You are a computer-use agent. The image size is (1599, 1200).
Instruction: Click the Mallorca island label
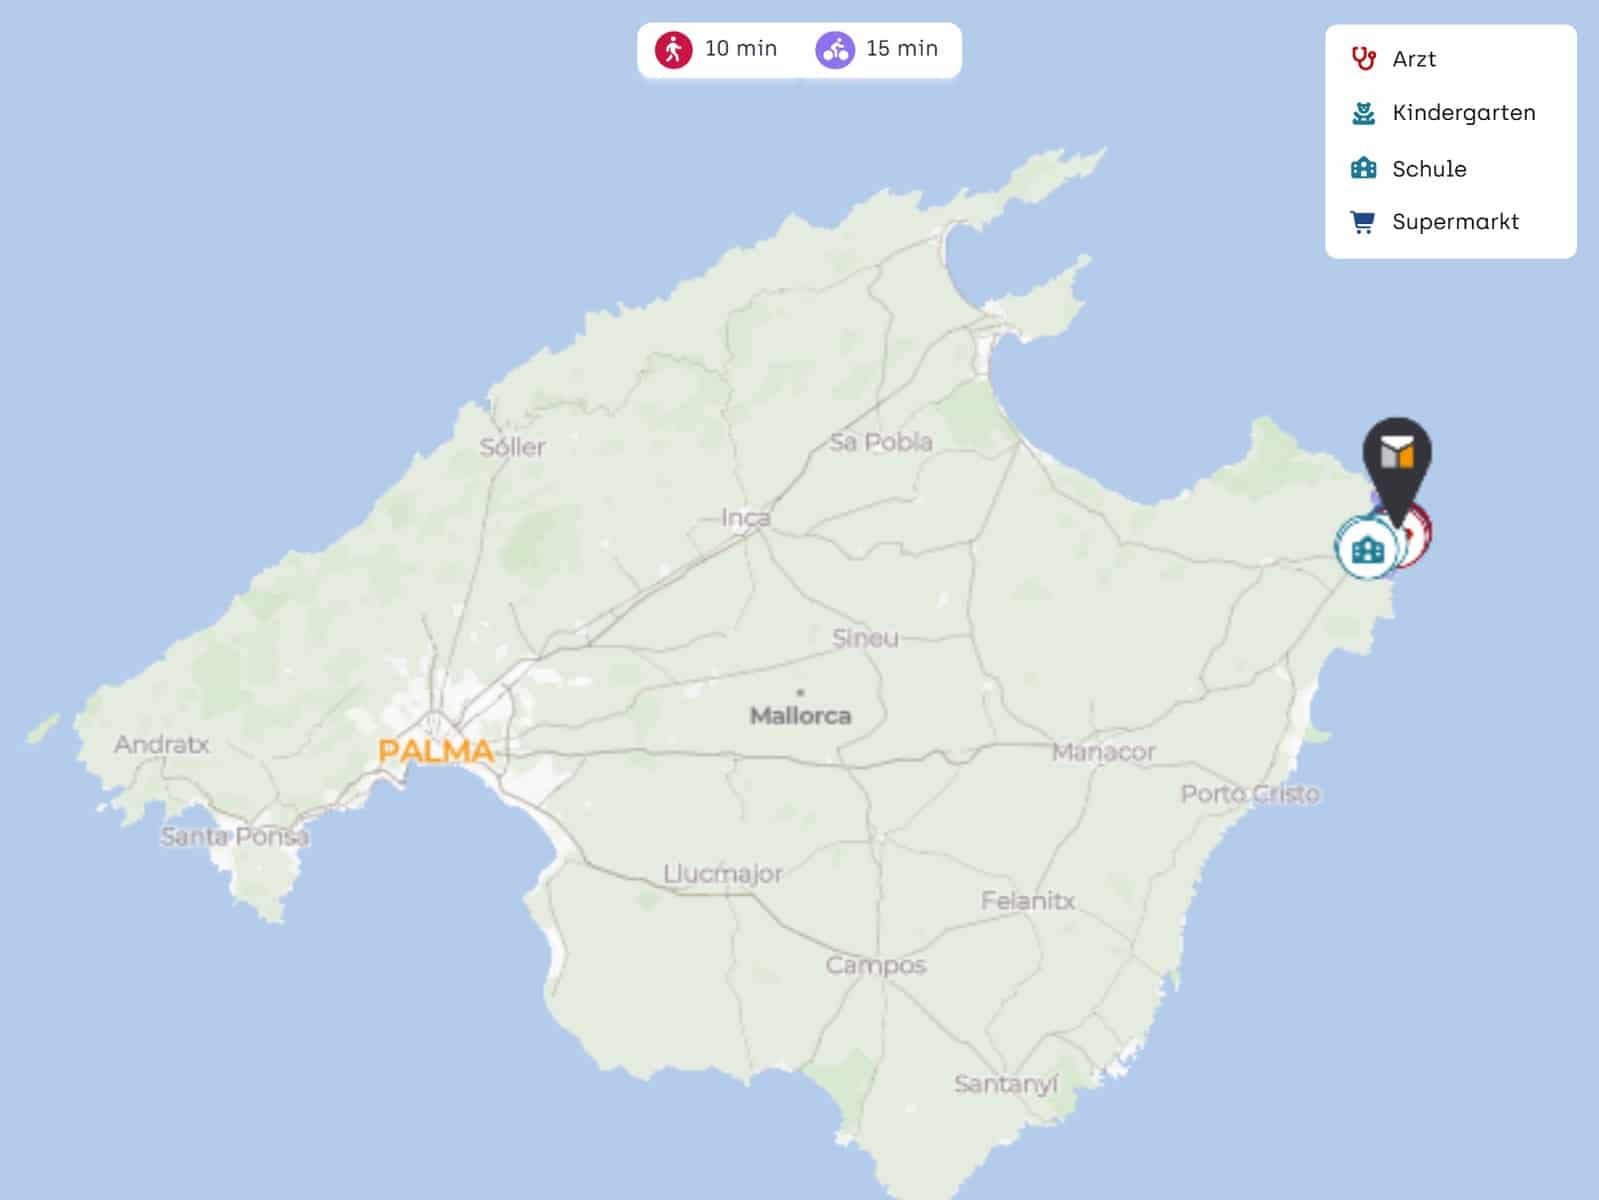[x=800, y=716]
